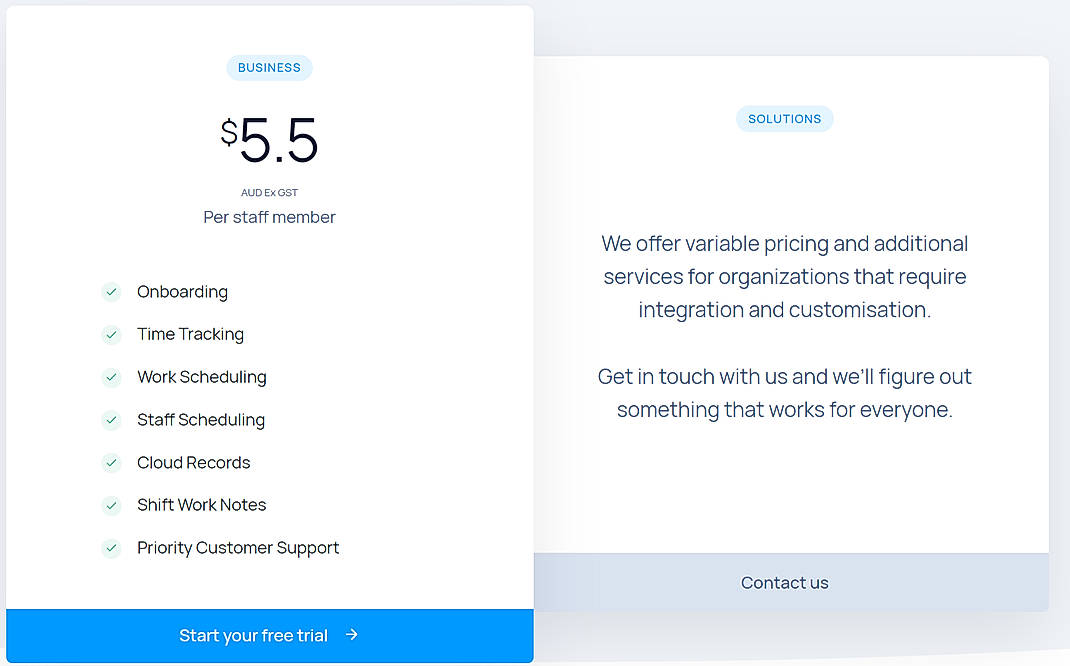Click the Contact us button
The width and height of the screenshot is (1070, 666).
click(x=784, y=582)
